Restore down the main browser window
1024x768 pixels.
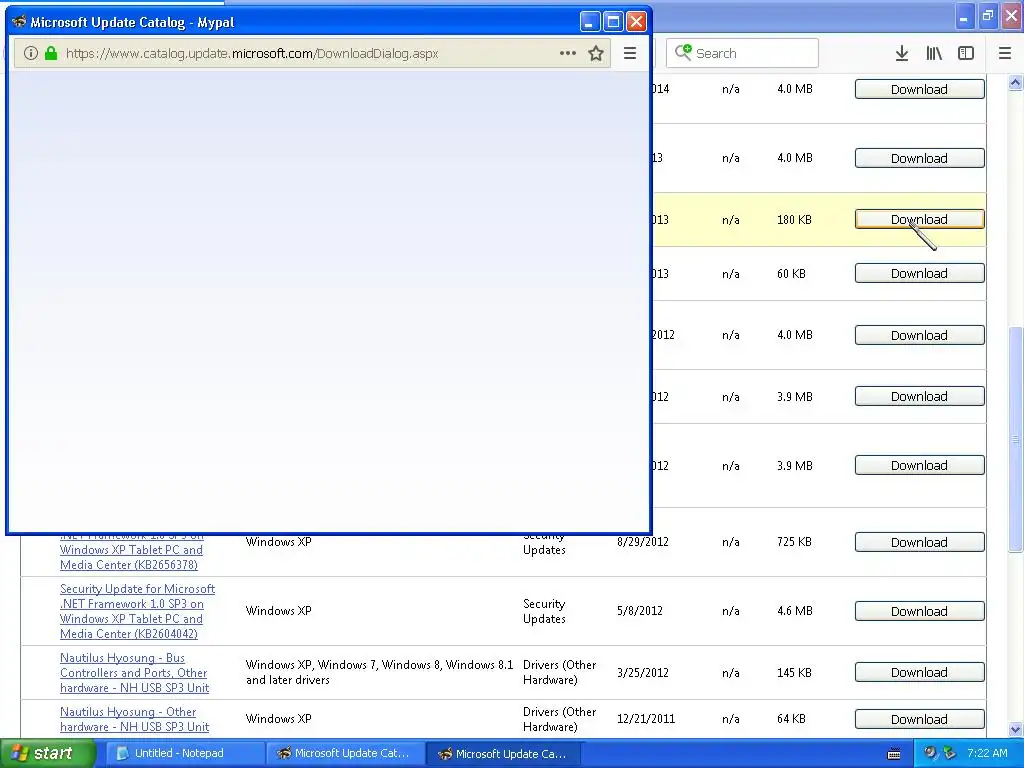pyautogui.click(x=988, y=16)
